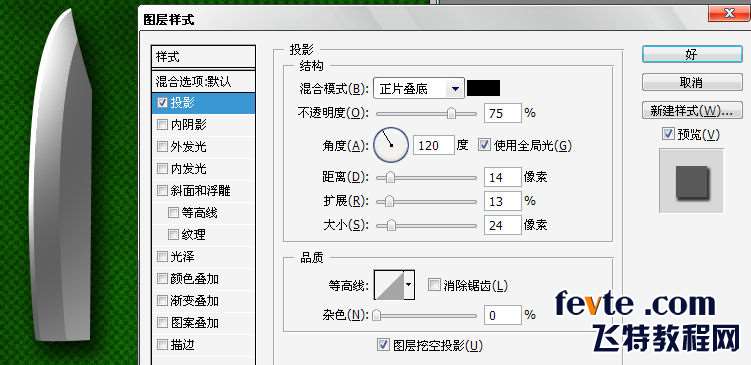Toggle the 预览 checkbox
751x365 pixels.
tap(668, 135)
